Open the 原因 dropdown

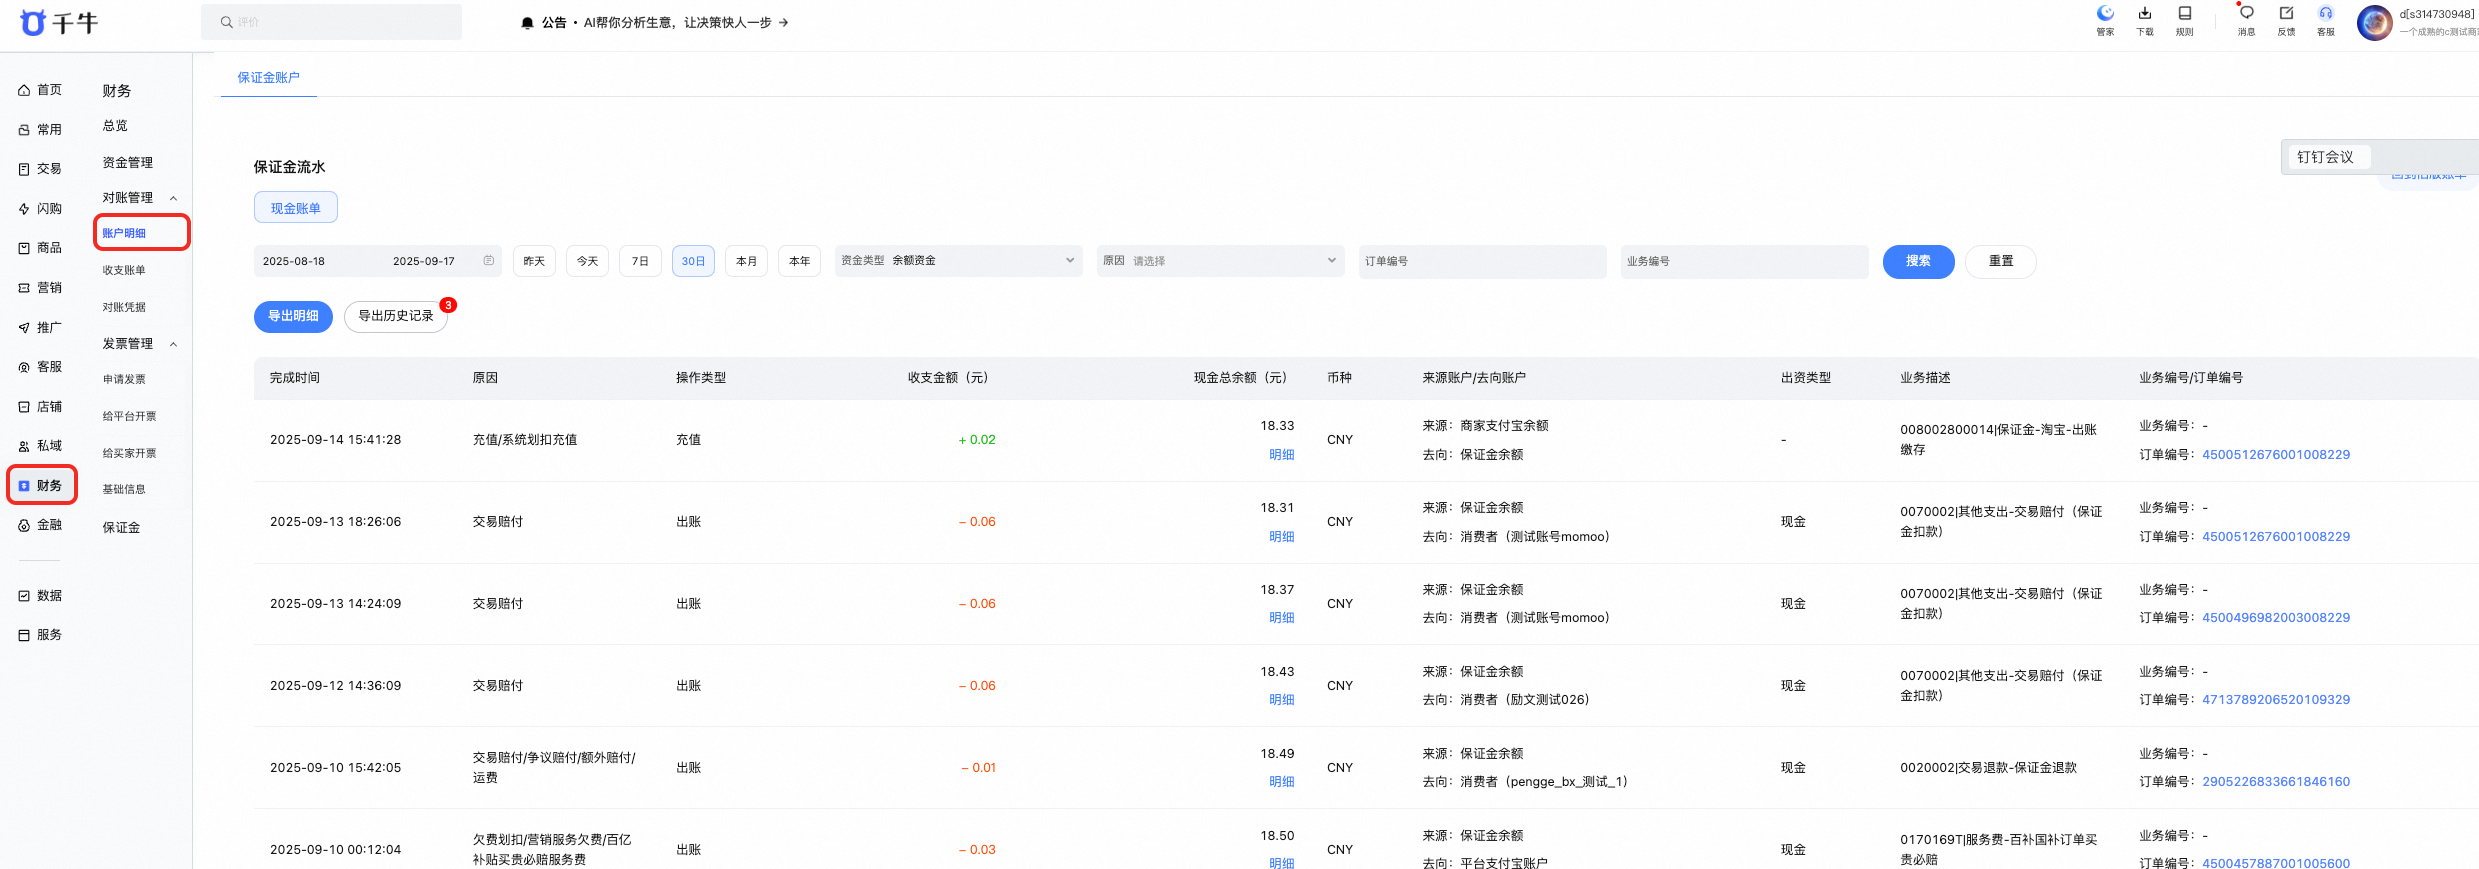1220,261
